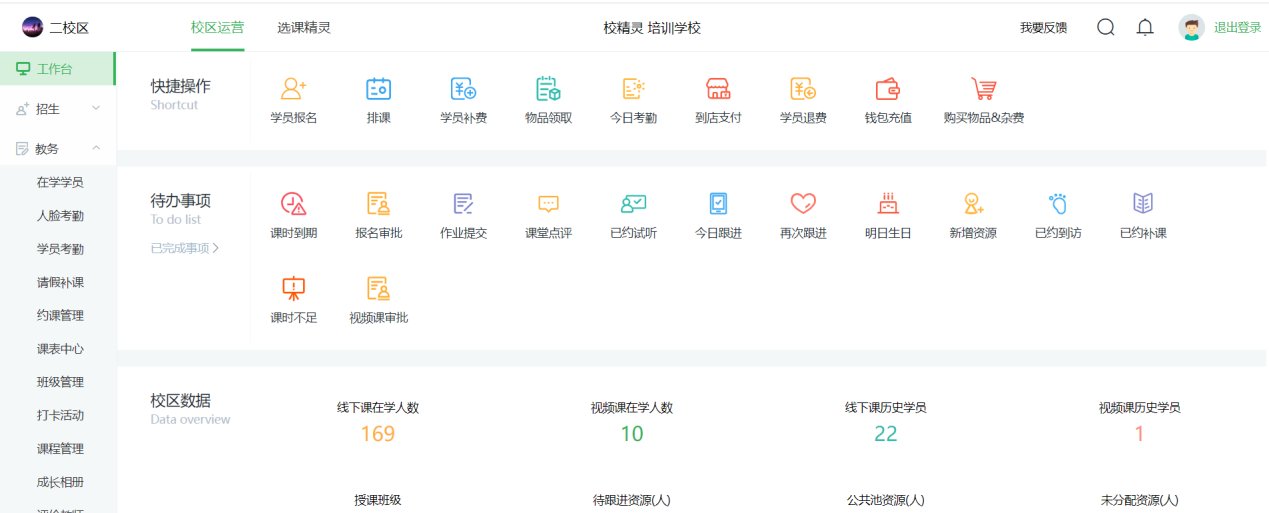Image resolution: width=1269 pixels, height=513 pixels.
Task: Click the 视频课历史学员 value 1
Action: click(1139, 434)
